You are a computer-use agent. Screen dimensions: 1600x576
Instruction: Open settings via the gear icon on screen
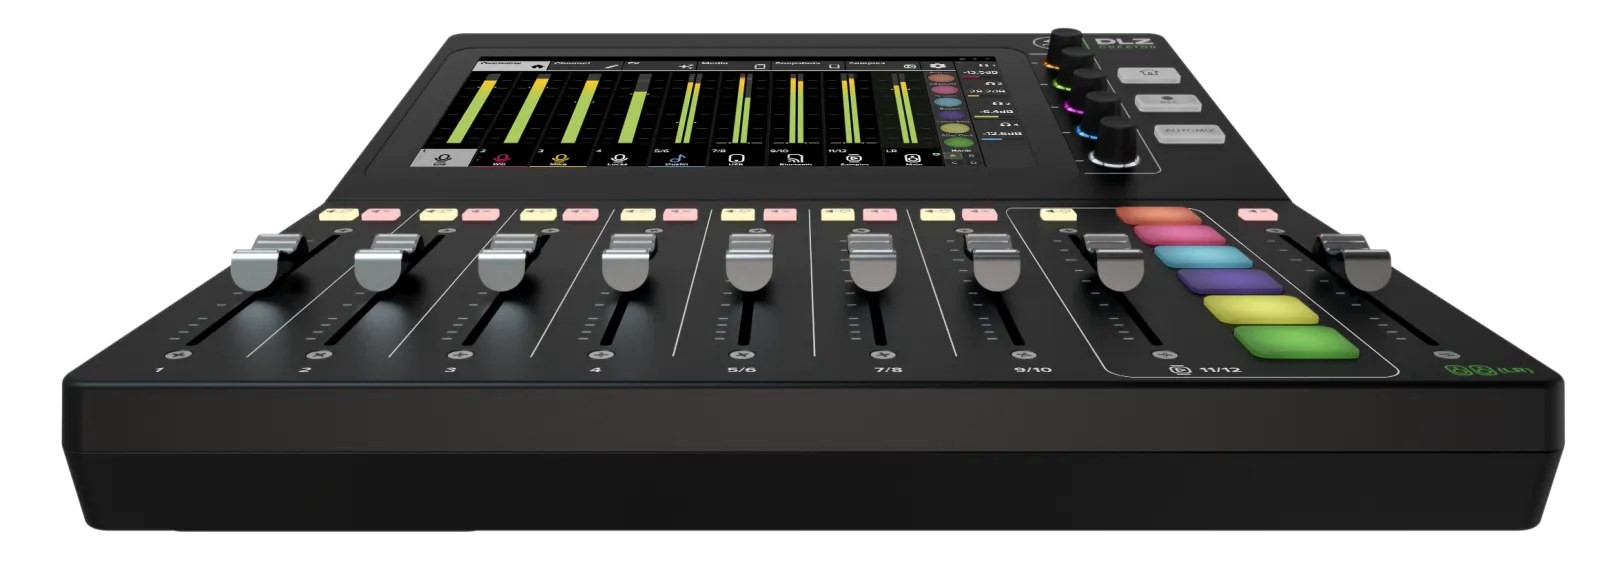pos(940,65)
